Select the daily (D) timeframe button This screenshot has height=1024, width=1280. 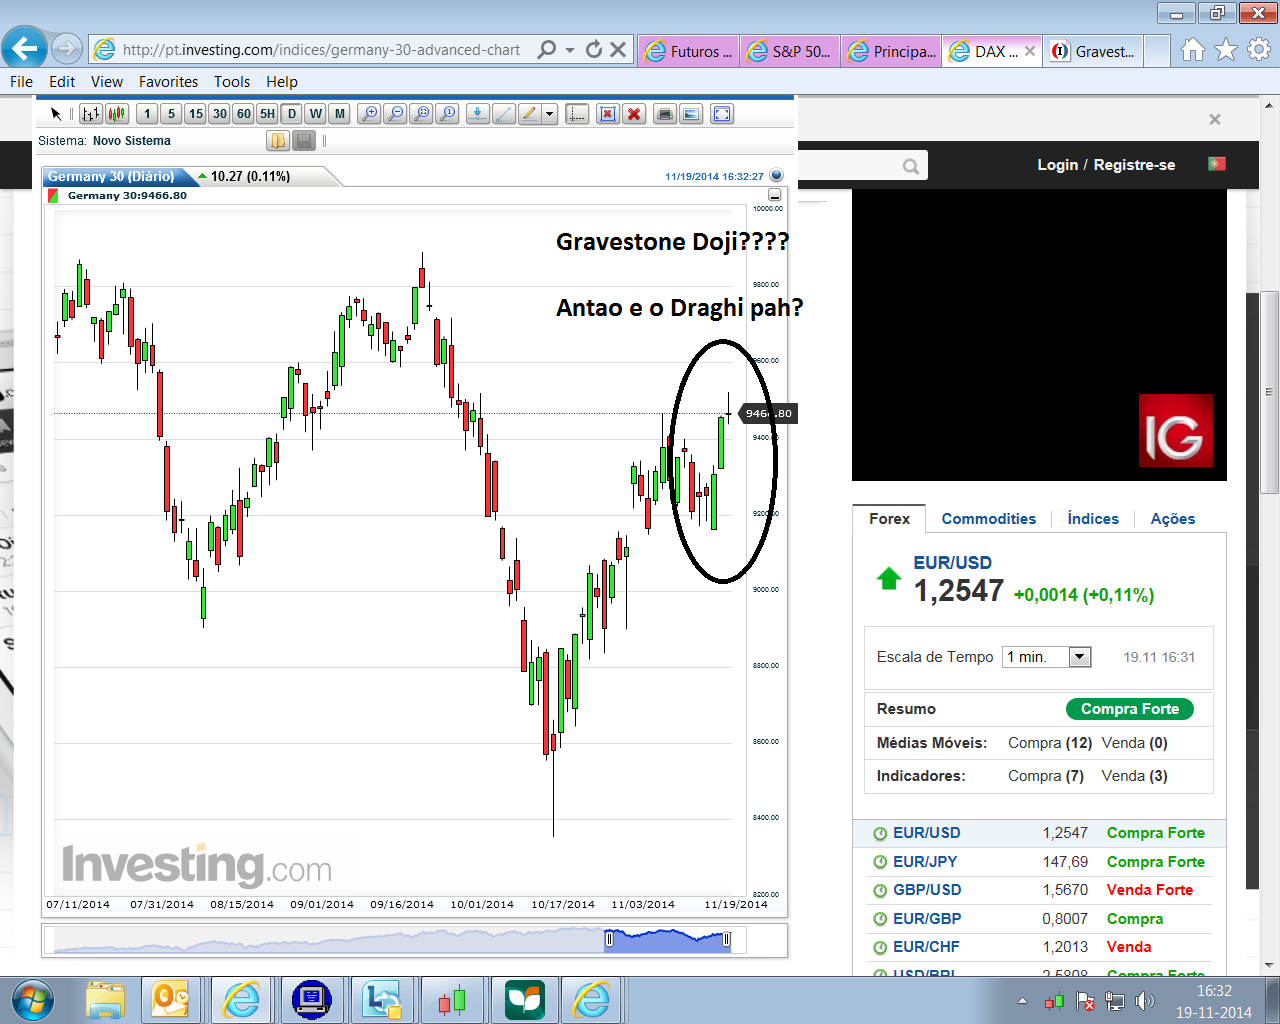[x=291, y=114]
